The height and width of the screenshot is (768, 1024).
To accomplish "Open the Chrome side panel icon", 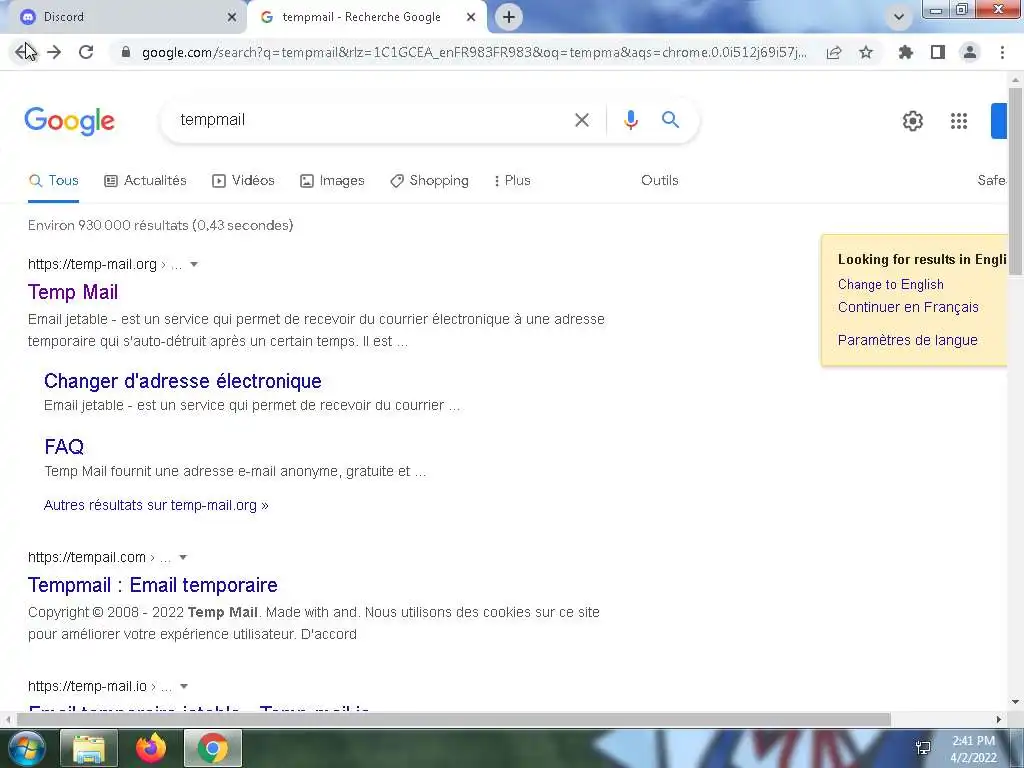I will (938, 52).
